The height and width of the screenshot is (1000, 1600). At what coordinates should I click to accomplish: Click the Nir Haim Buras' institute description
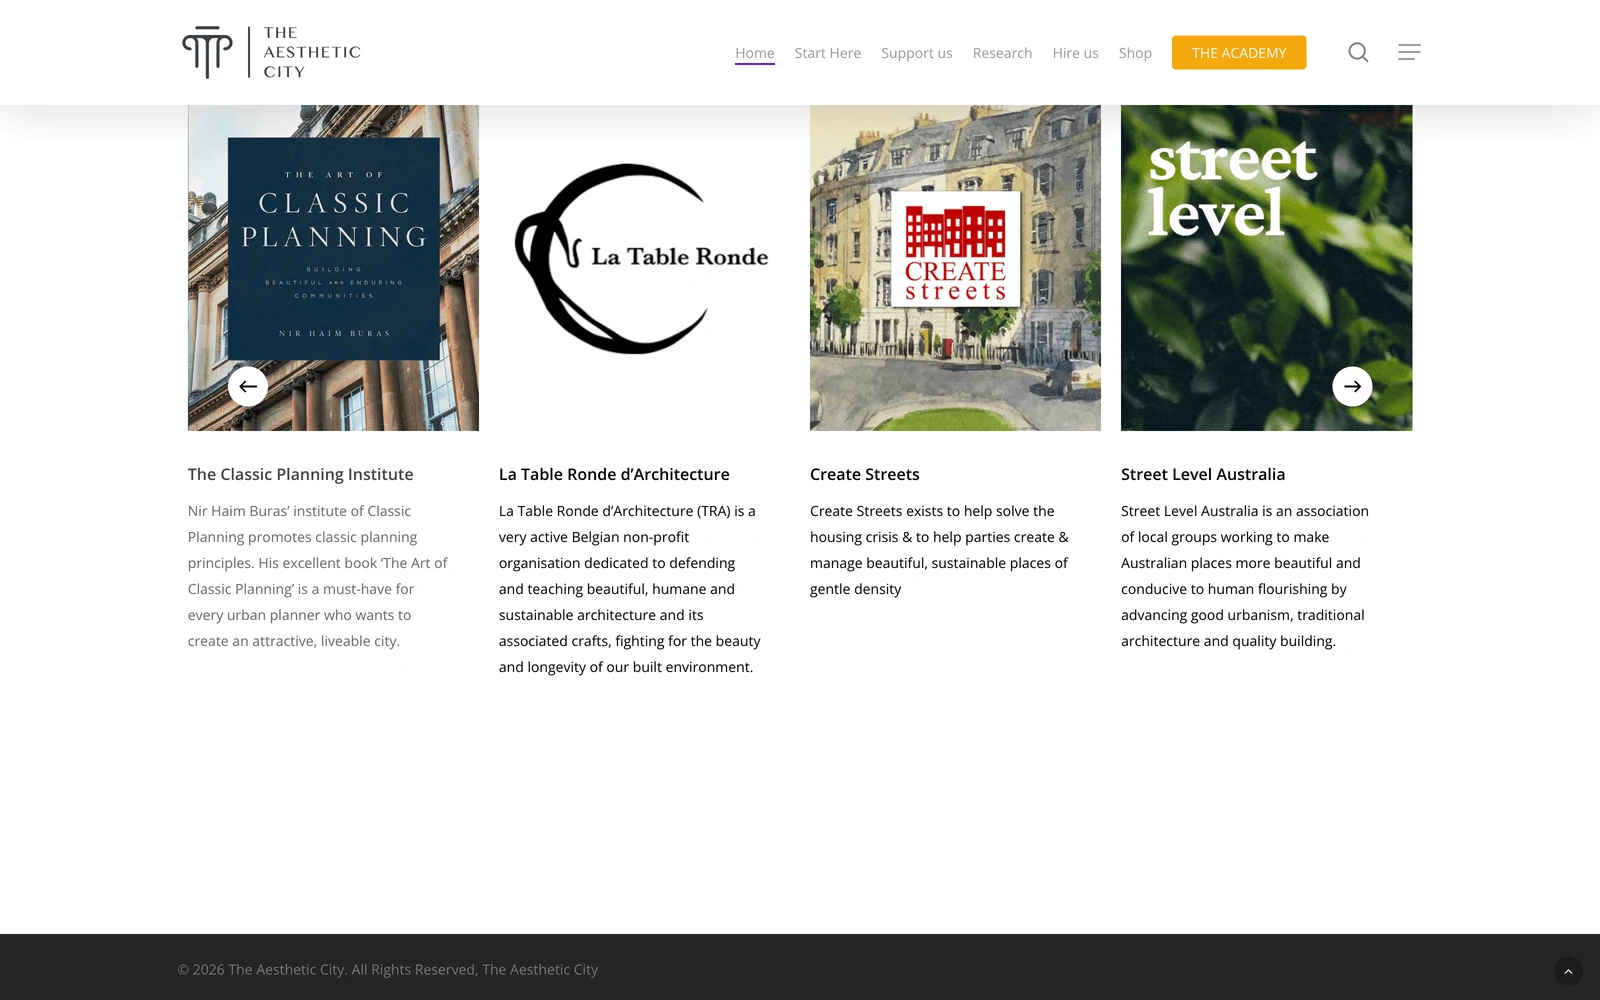tap(318, 576)
